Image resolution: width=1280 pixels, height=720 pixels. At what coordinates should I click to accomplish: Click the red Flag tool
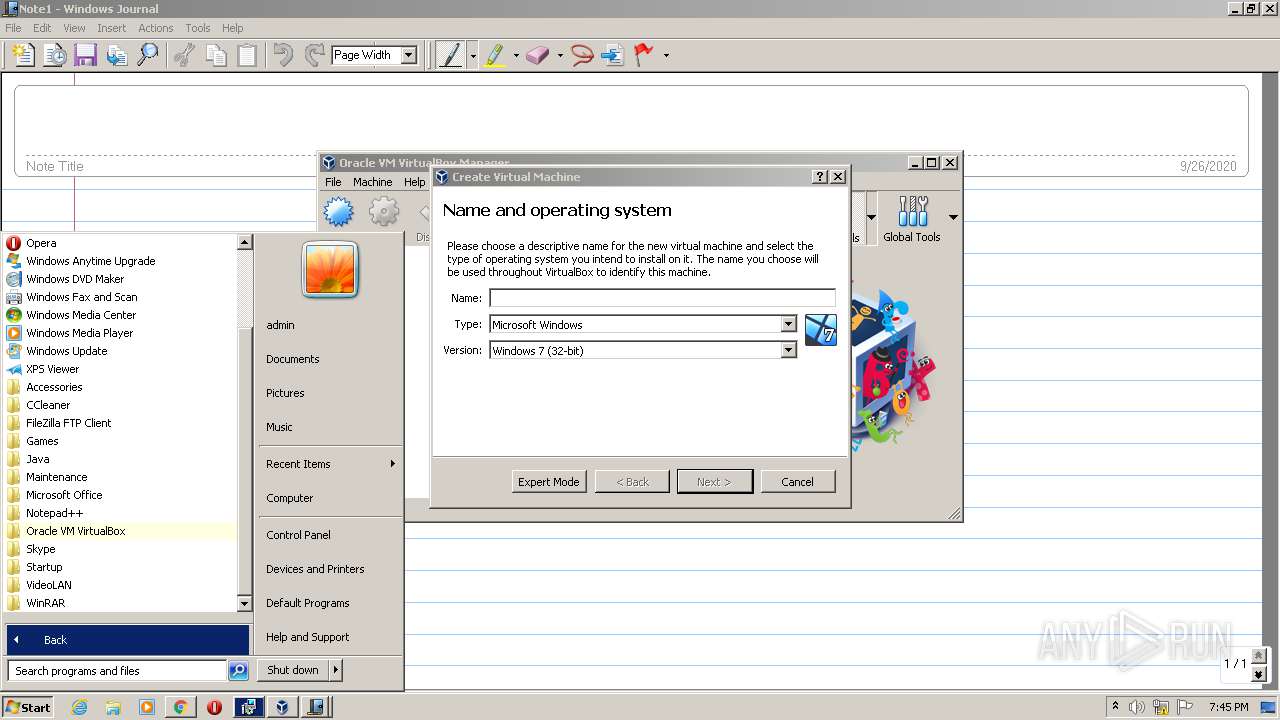[x=644, y=55]
